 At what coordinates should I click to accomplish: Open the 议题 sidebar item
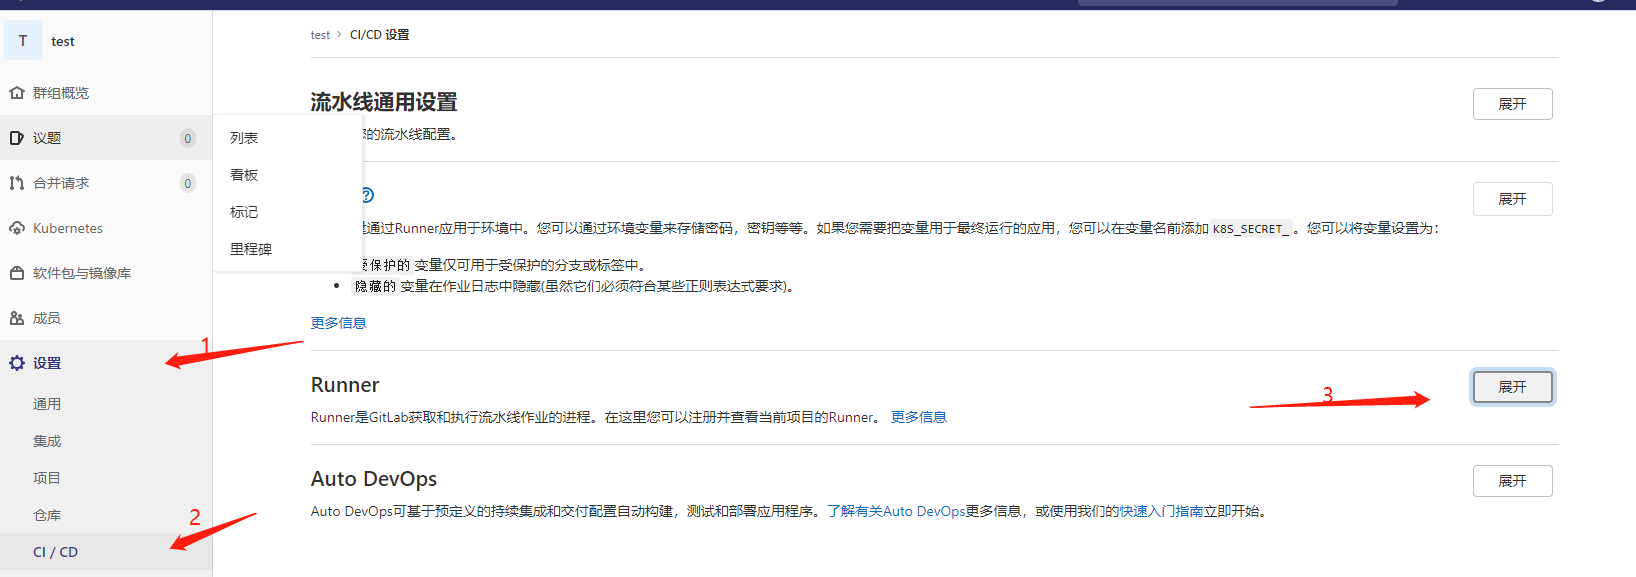(x=106, y=138)
